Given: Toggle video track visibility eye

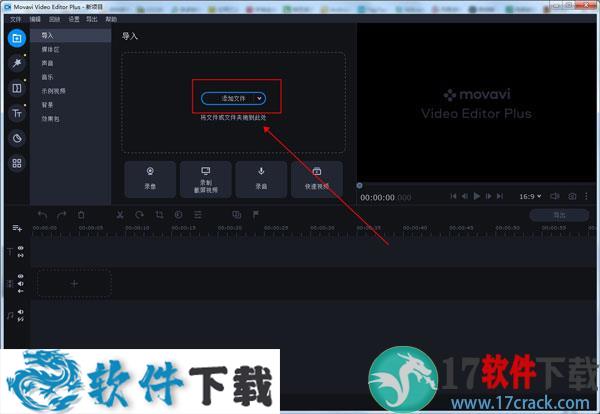Looking at the screenshot, I should pyautogui.click(x=21, y=276).
